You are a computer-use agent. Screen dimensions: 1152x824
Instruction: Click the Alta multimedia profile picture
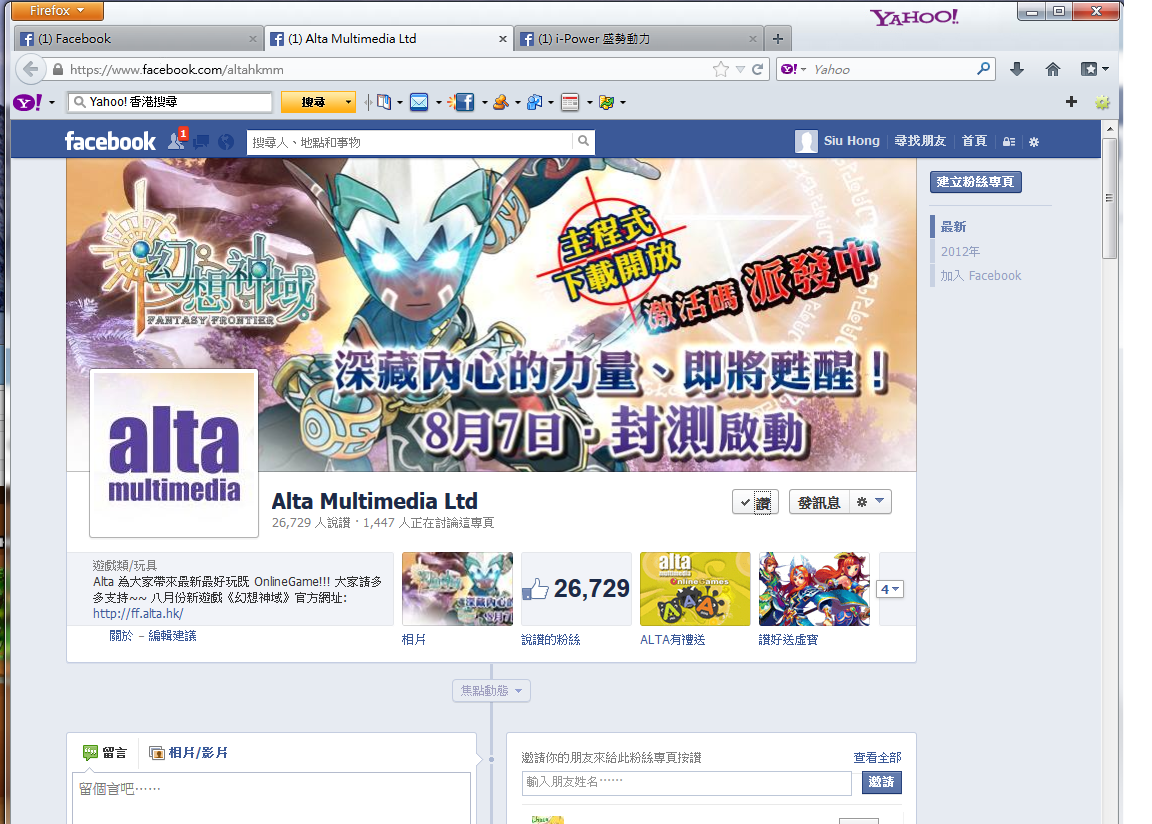[x=174, y=454]
